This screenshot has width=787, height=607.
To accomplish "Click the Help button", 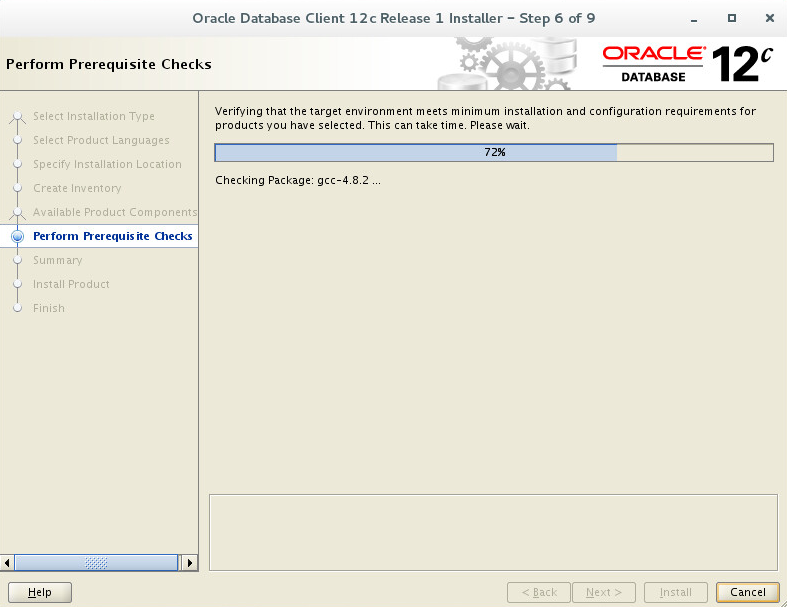I will (x=40, y=592).
